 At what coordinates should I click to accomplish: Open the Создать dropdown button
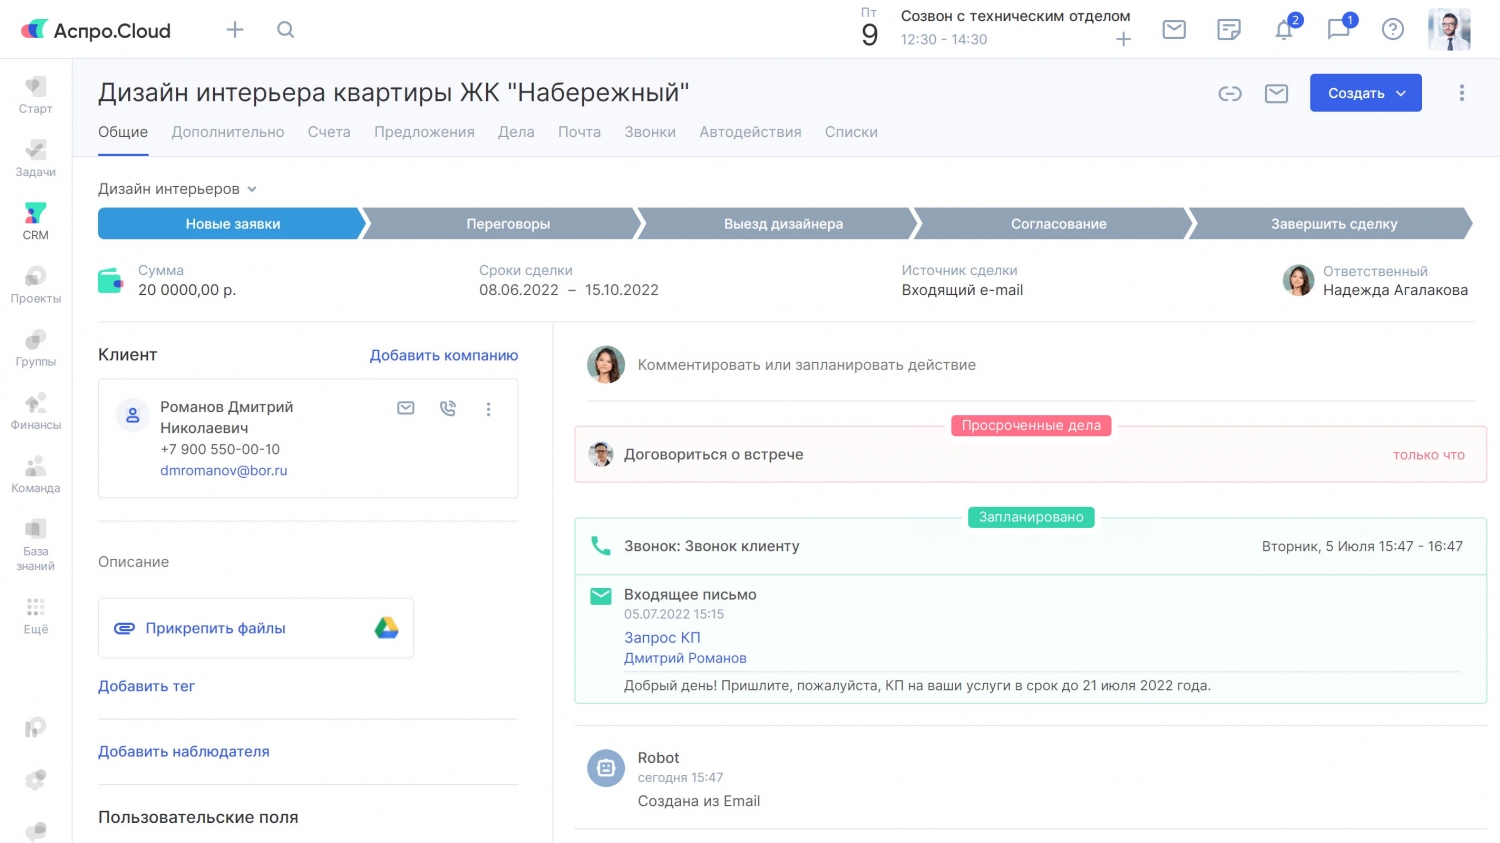(1365, 93)
